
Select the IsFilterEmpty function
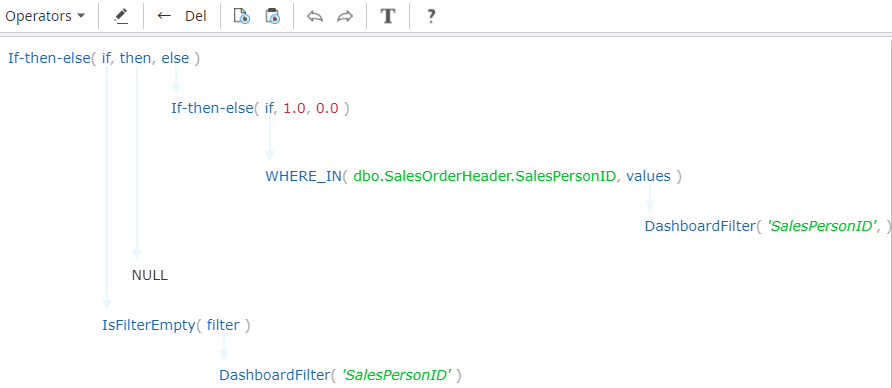click(x=148, y=325)
